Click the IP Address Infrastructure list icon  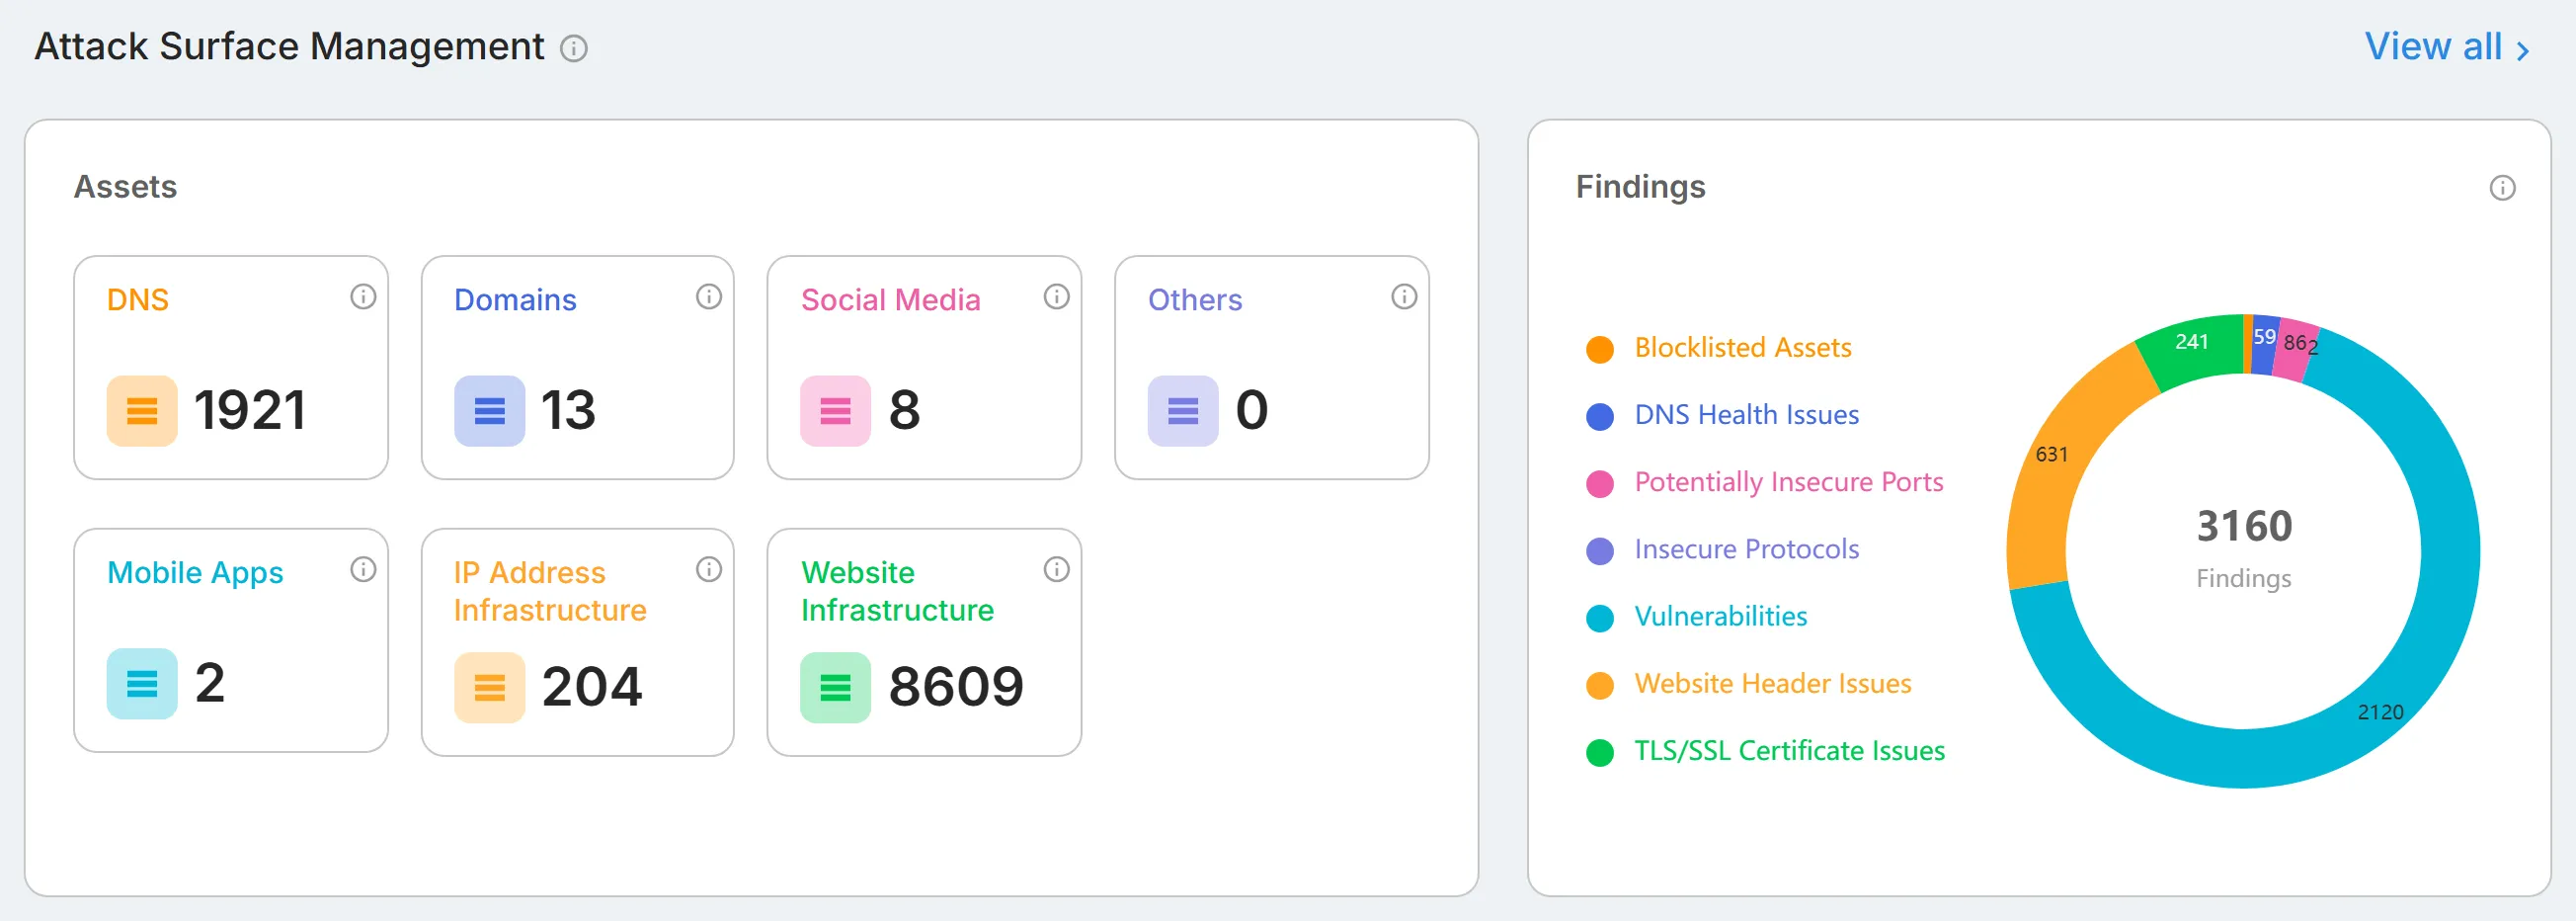489,688
